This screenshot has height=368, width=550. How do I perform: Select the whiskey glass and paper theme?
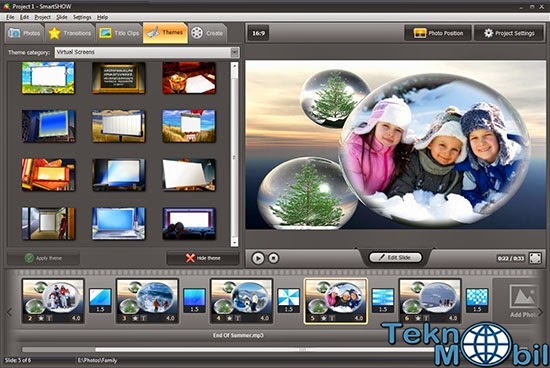click(189, 78)
